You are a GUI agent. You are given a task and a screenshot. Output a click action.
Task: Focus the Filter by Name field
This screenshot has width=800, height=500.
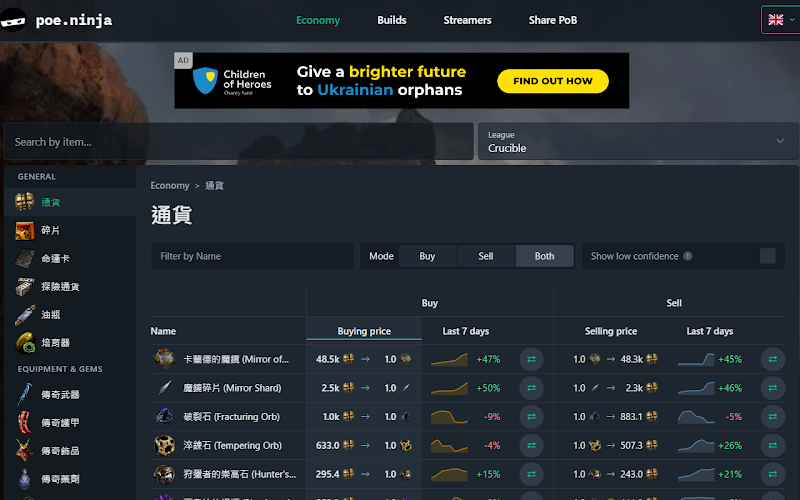(252, 256)
